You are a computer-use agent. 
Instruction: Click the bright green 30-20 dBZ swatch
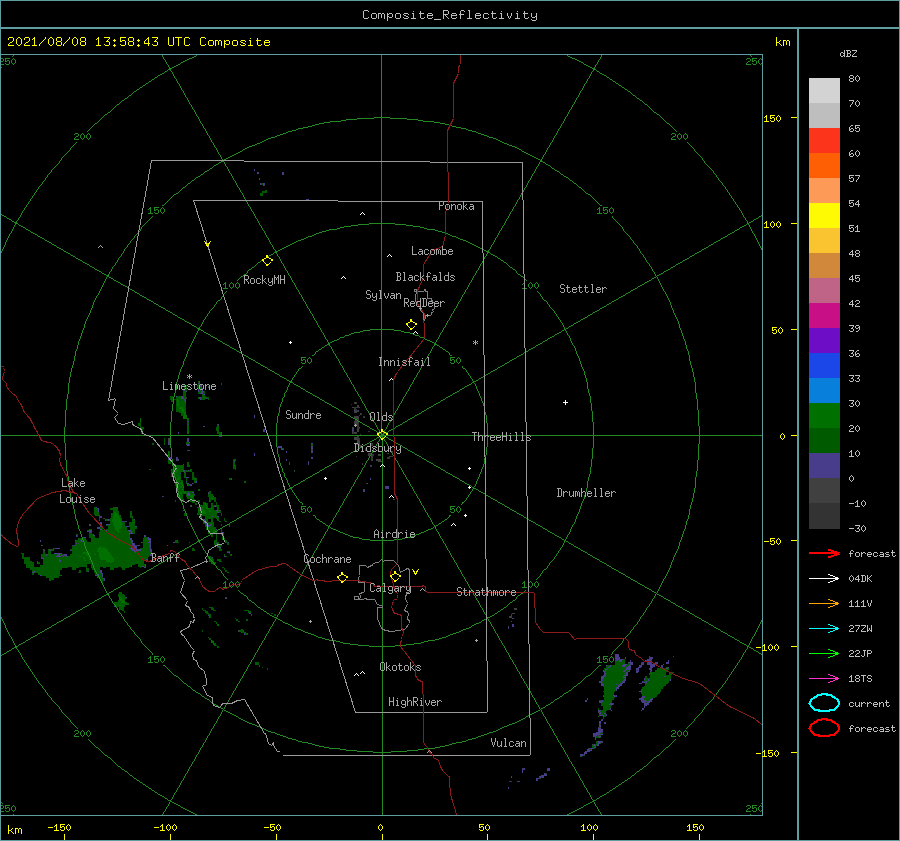click(824, 416)
